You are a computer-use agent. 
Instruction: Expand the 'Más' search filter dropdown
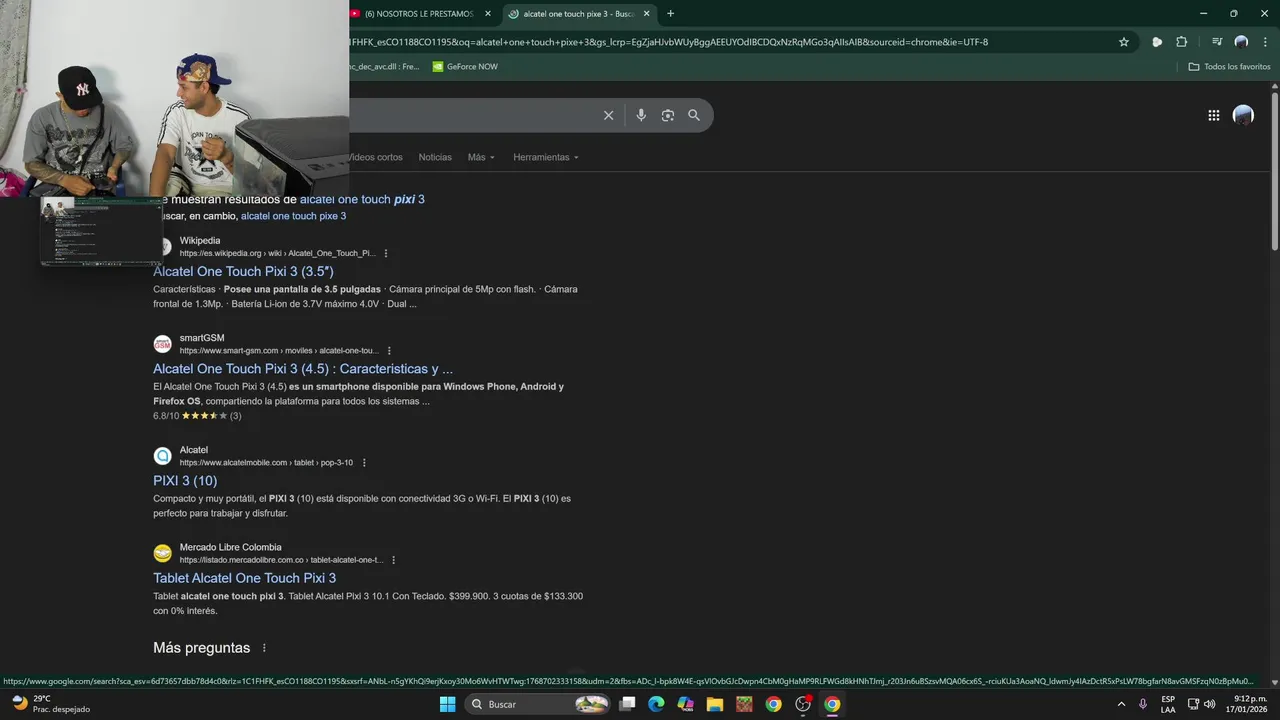pos(481,157)
